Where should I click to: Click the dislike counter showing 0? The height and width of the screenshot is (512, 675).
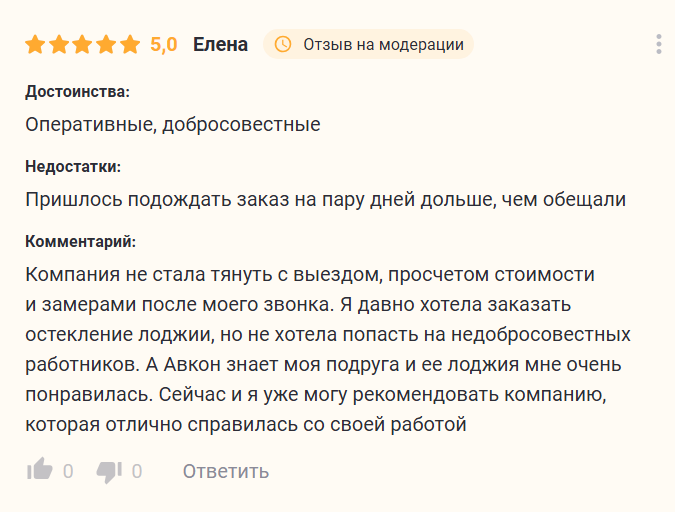coord(137,472)
